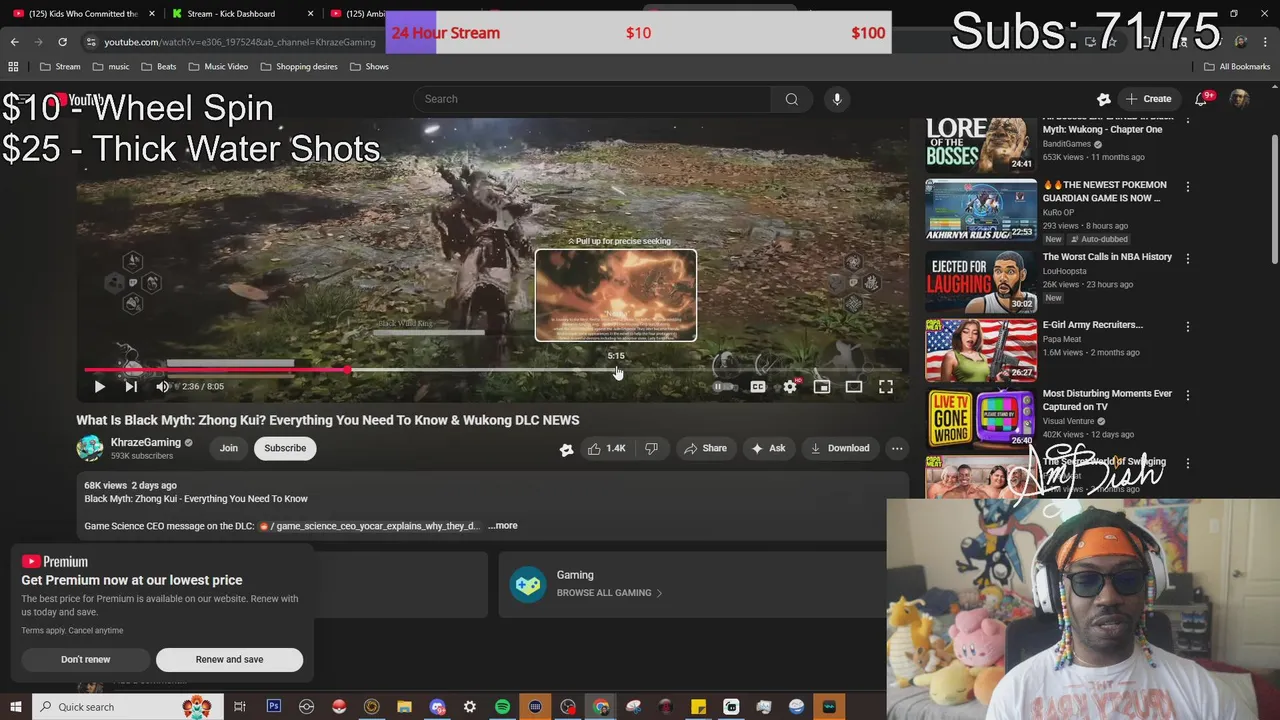This screenshot has height=720, width=1280.
Task: Click the seek preview thumbnail
Action: point(616,295)
